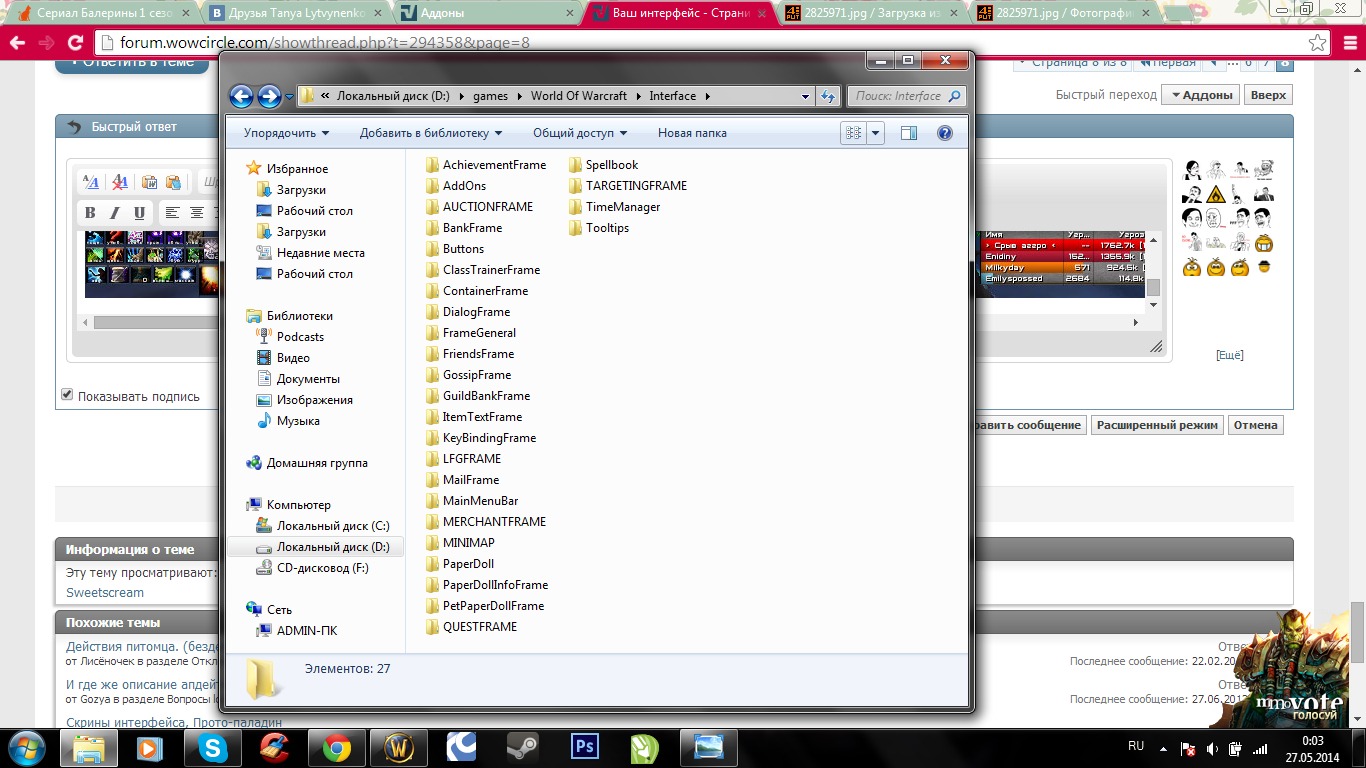This screenshot has width=1366, height=768.
Task: Toggle the Explorer preview pane
Action: pyautogui.click(x=908, y=133)
